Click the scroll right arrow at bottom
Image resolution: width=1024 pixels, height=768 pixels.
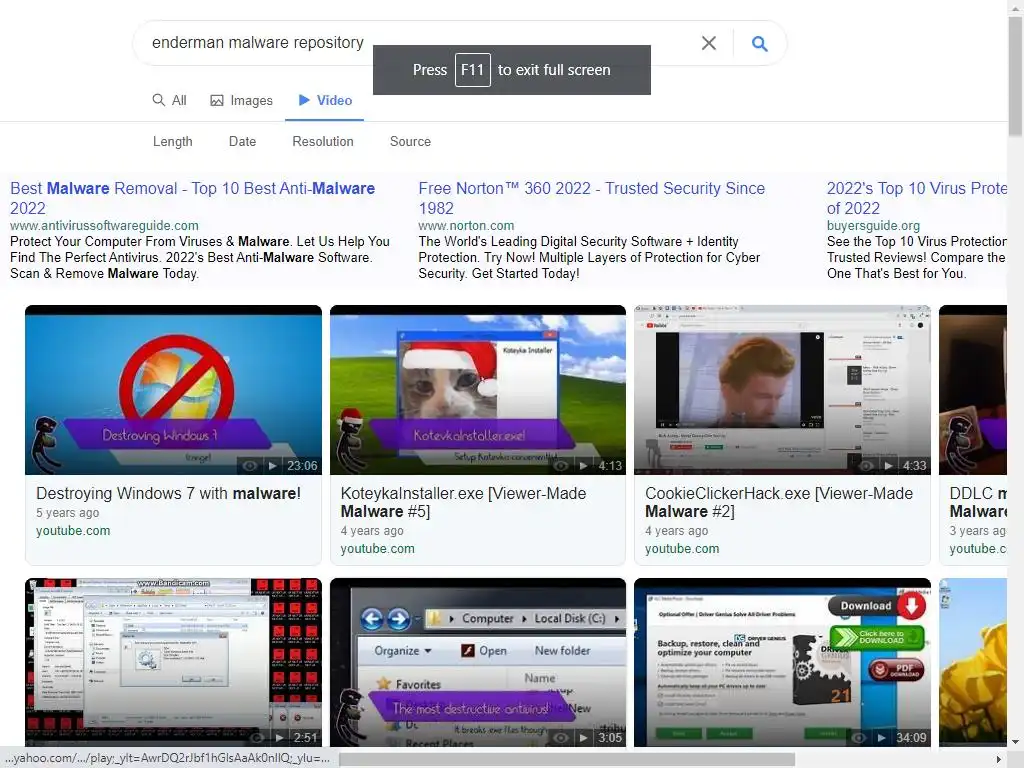(999, 759)
